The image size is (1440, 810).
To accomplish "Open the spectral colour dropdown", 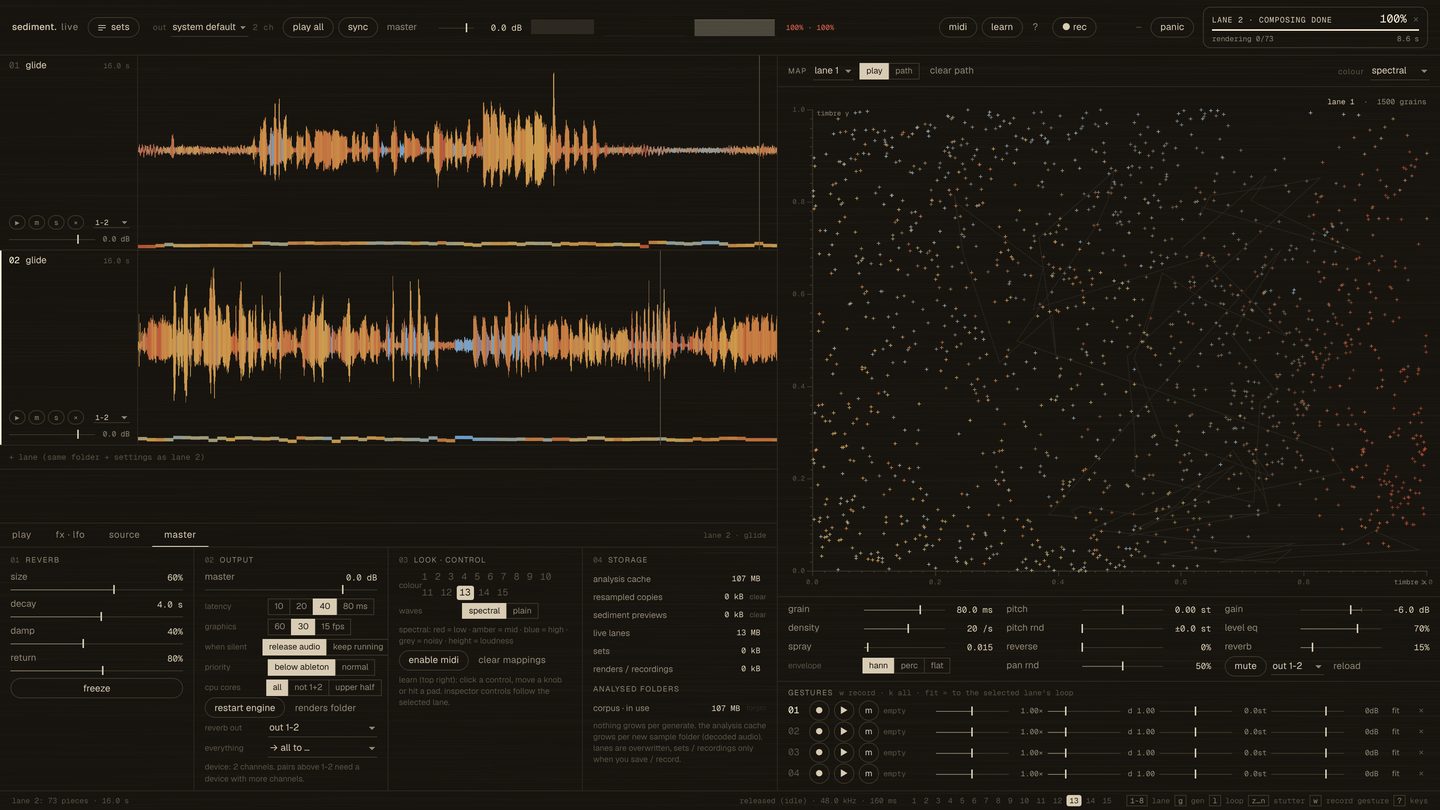I will (1399, 71).
